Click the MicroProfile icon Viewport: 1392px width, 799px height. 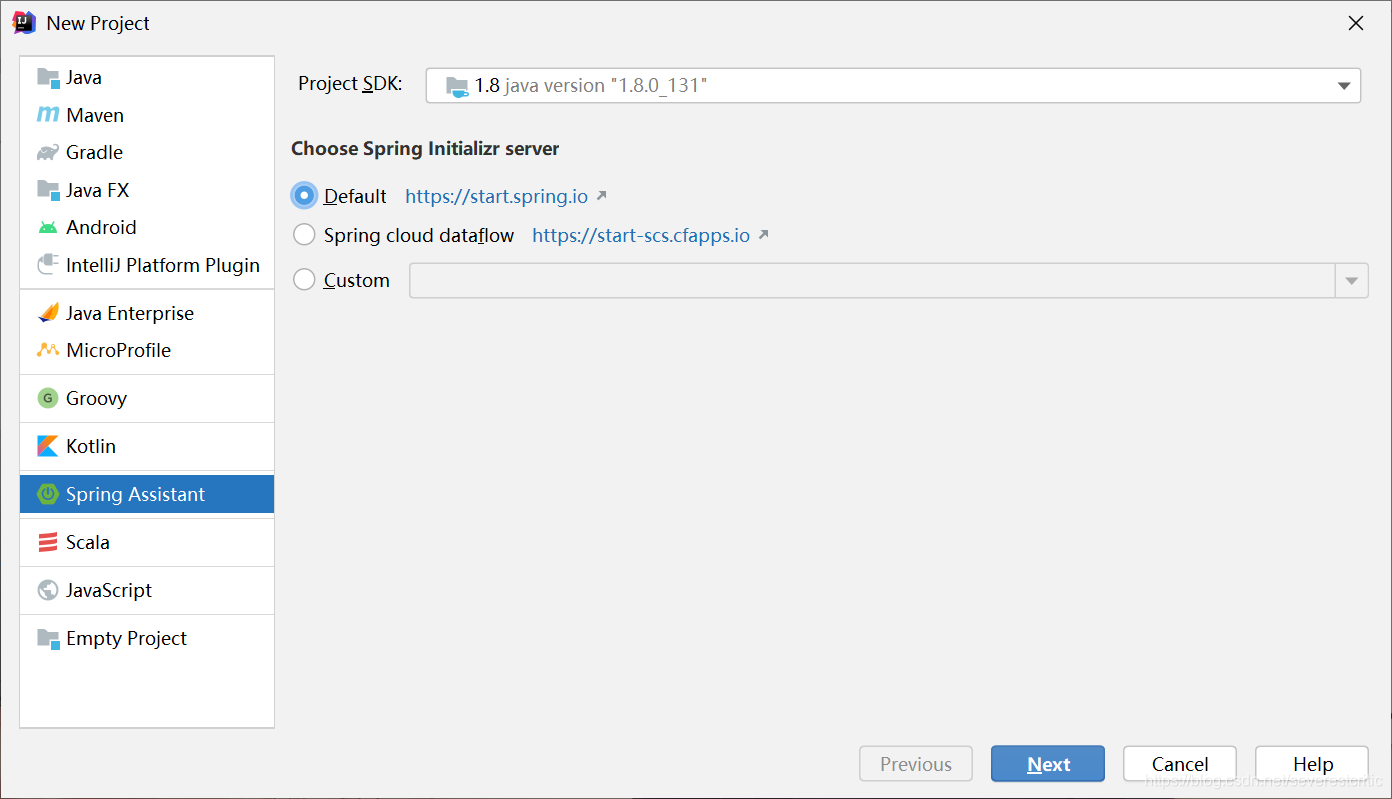[48, 350]
